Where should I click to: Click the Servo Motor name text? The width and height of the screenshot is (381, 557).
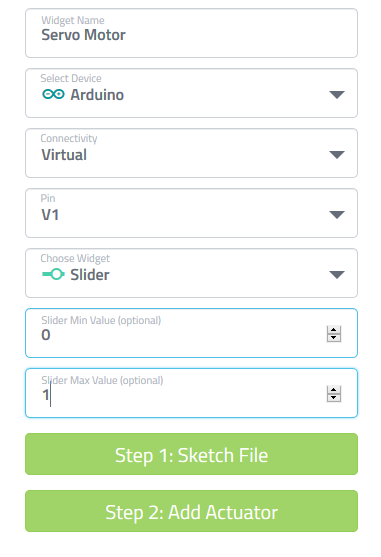83,35
